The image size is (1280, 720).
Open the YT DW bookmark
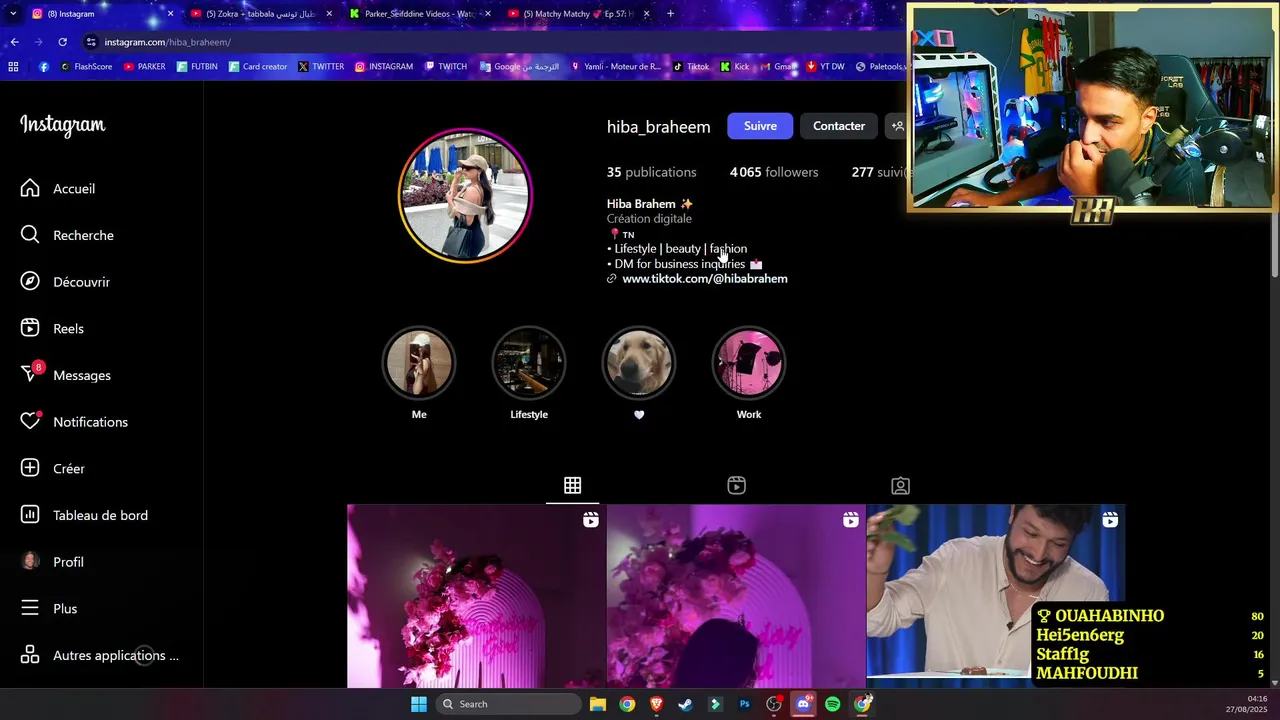coord(825,67)
